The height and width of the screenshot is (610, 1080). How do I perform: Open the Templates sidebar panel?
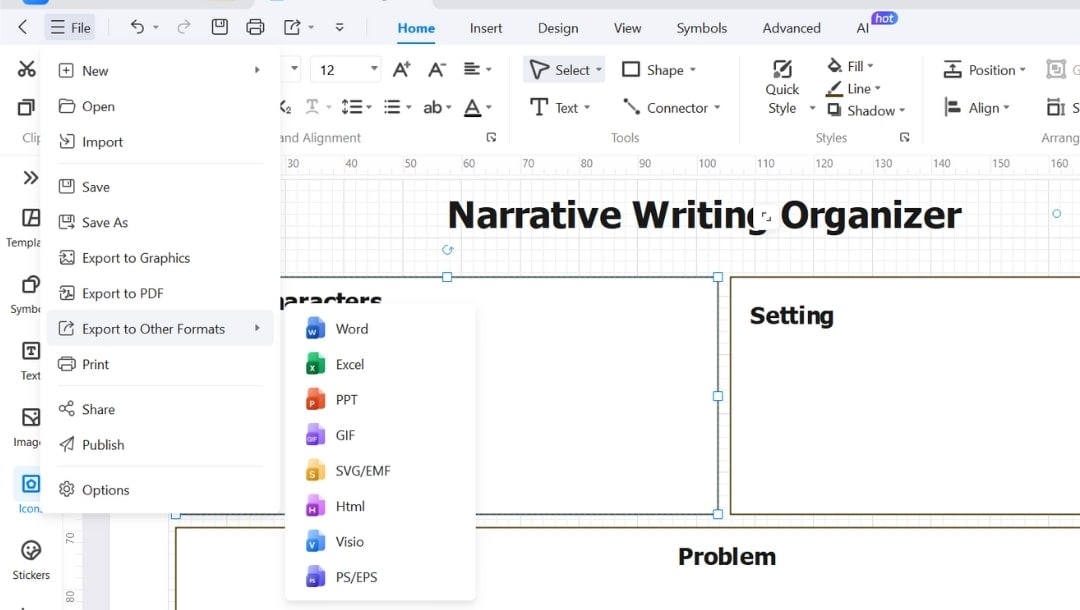point(28,227)
